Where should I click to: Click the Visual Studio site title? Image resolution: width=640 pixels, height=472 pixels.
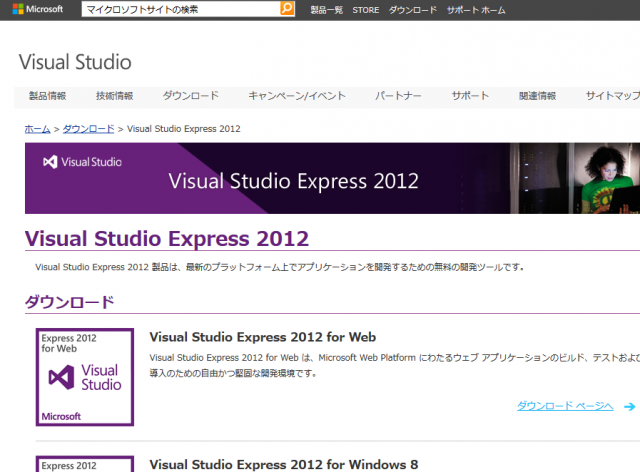pos(75,62)
